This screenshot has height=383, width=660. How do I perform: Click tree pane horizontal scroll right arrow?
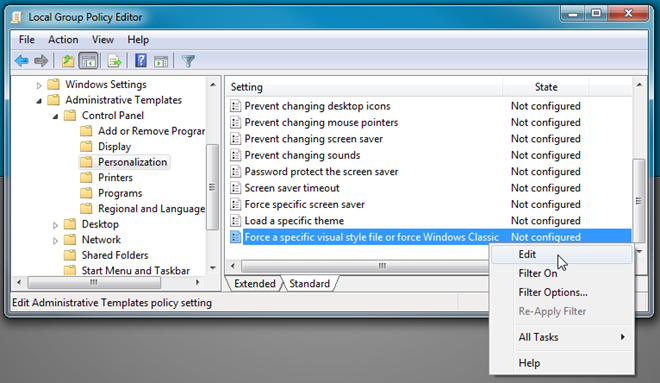click(x=197, y=282)
